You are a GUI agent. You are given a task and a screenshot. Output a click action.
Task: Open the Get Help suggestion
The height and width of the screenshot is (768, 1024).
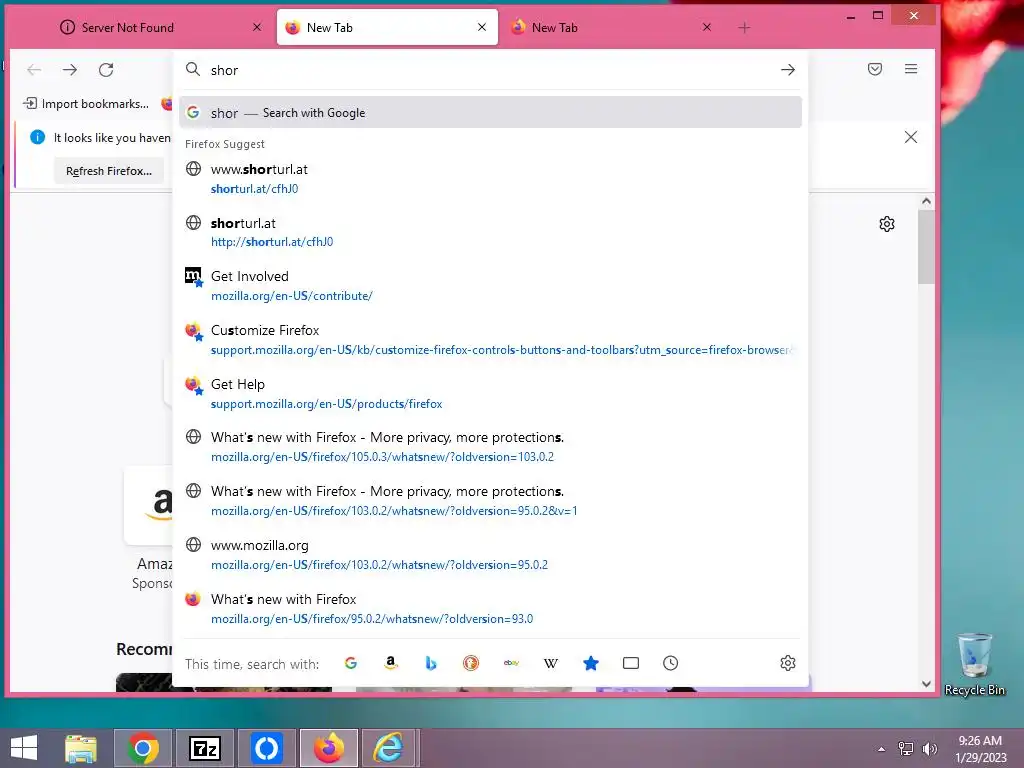coord(490,394)
